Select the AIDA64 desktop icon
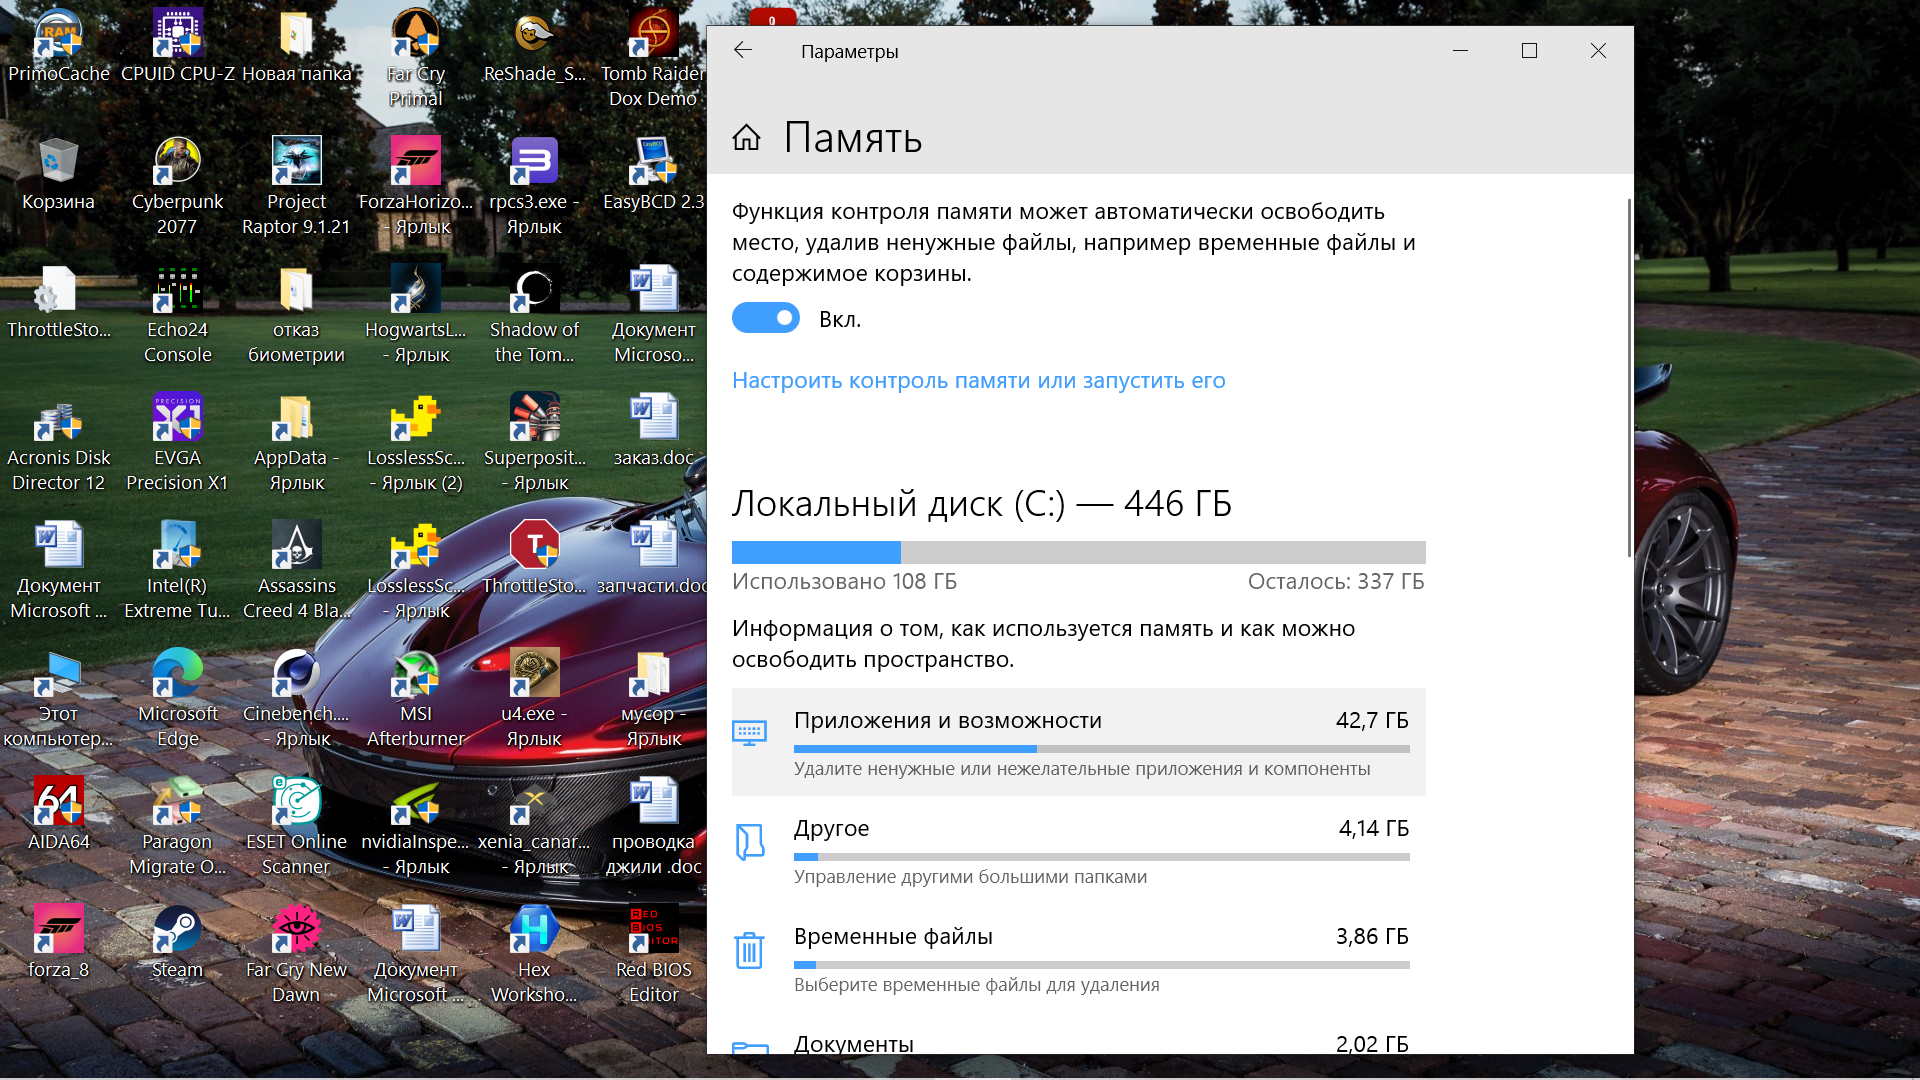Viewport: 1920px width, 1080px height. (58, 803)
